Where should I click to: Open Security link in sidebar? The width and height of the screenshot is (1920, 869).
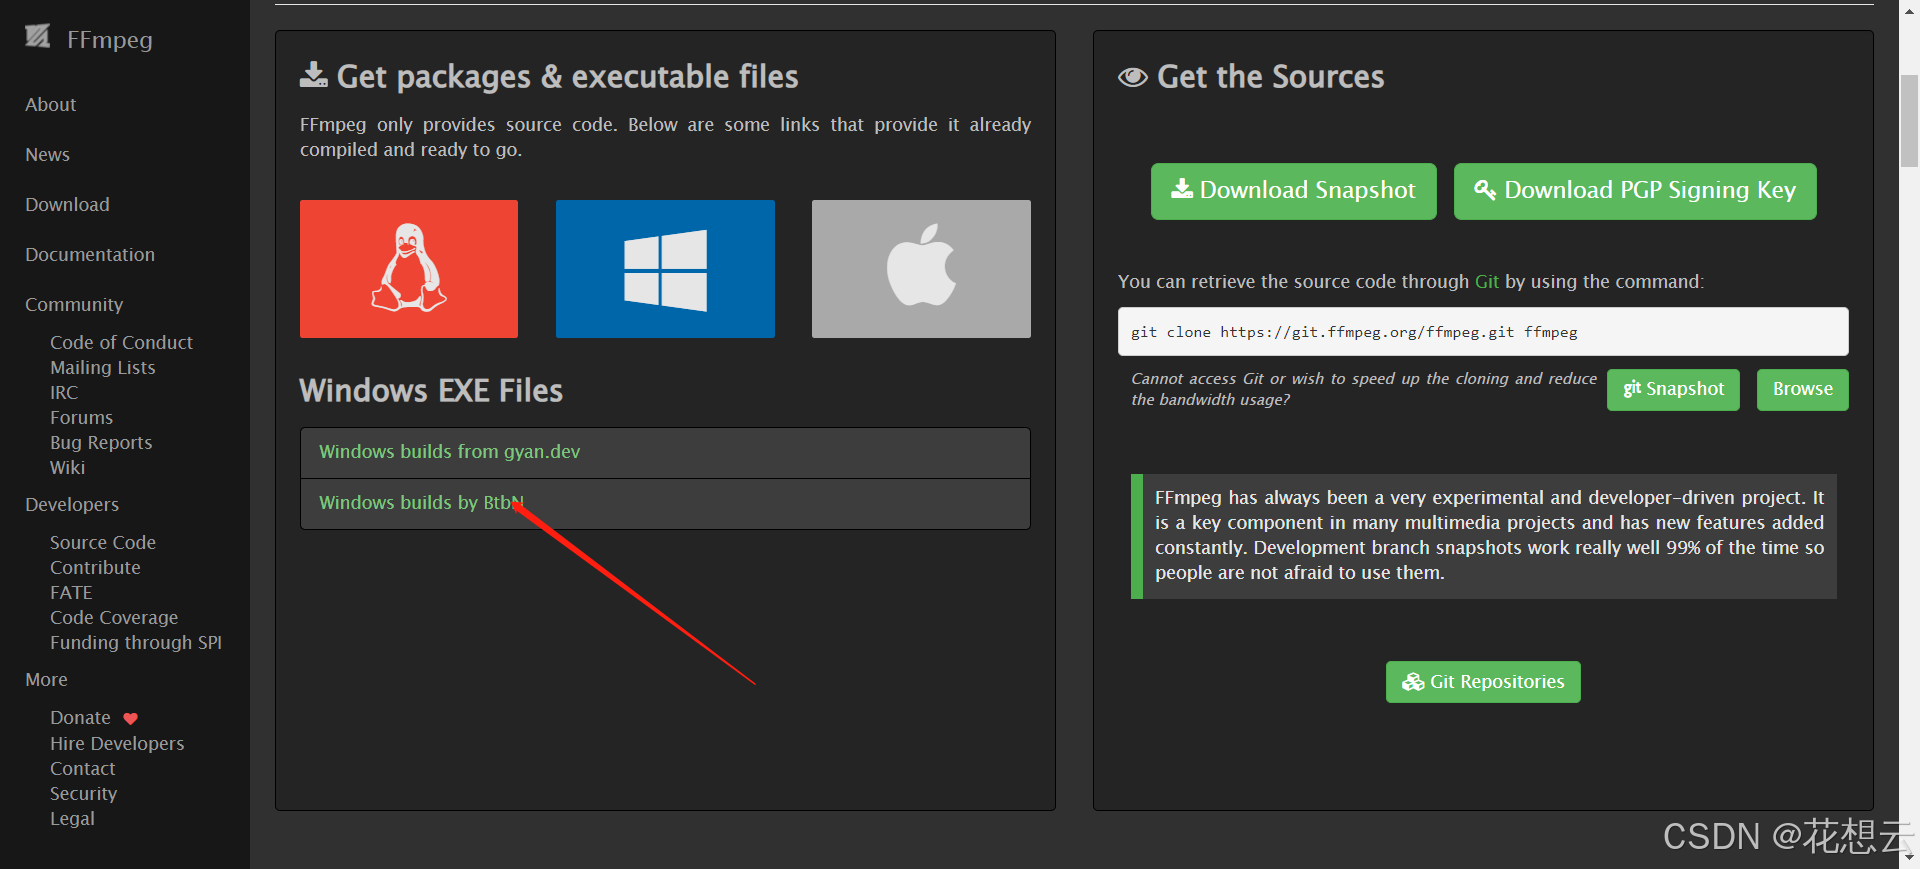click(x=83, y=794)
